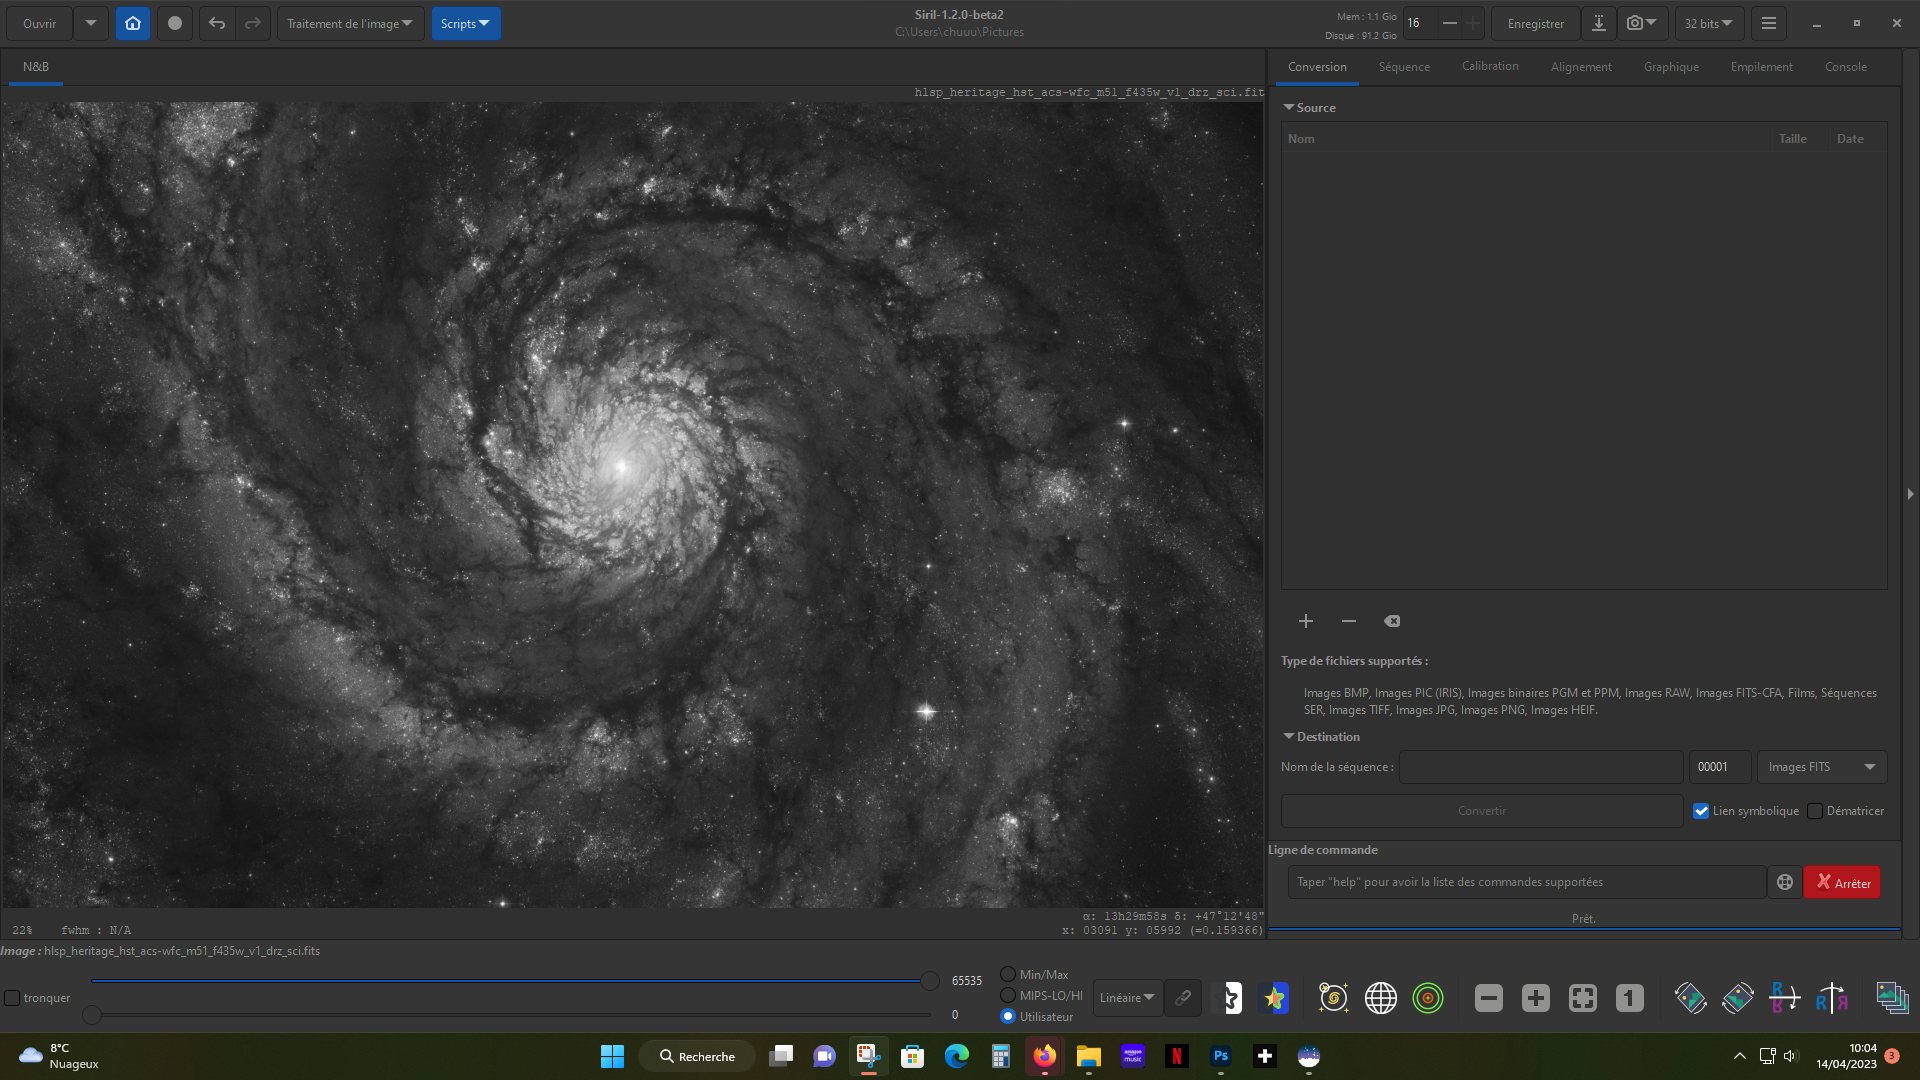Open the dropdown arrow beside Ouvrir
This screenshot has width=1920, height=1080.
pyautogui.click(x=91, y=23)
